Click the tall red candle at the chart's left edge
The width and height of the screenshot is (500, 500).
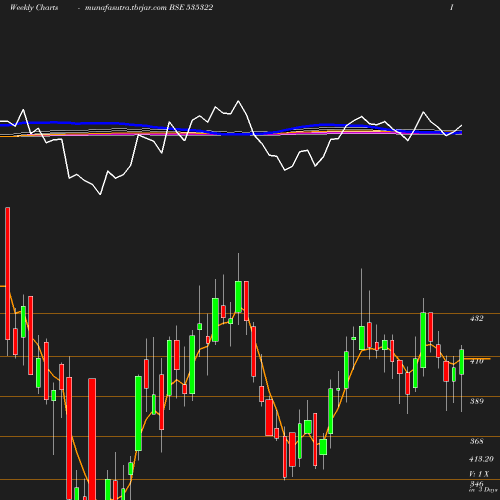8,273
